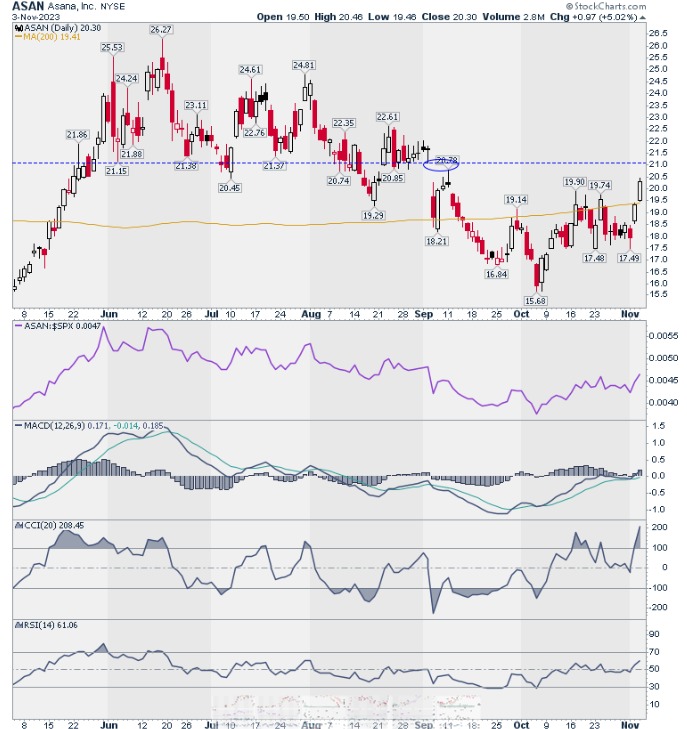Click the 21.86 price label
The width and height of the screenshot is (687, 729).
click(x=77, y=134)
